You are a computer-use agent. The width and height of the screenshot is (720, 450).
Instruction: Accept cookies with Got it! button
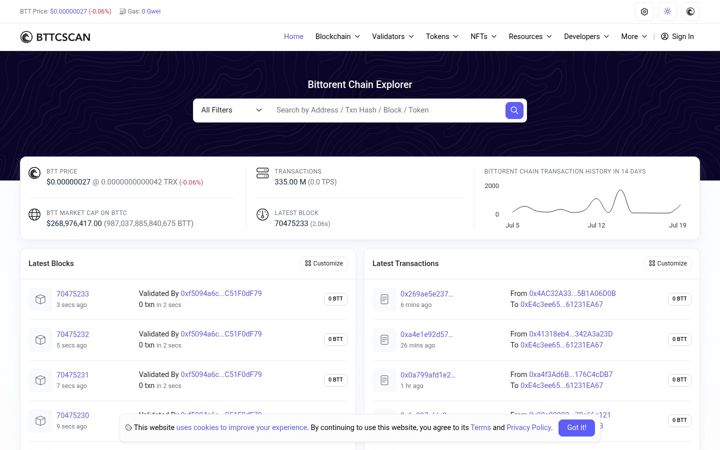click(x=576, y=428)
